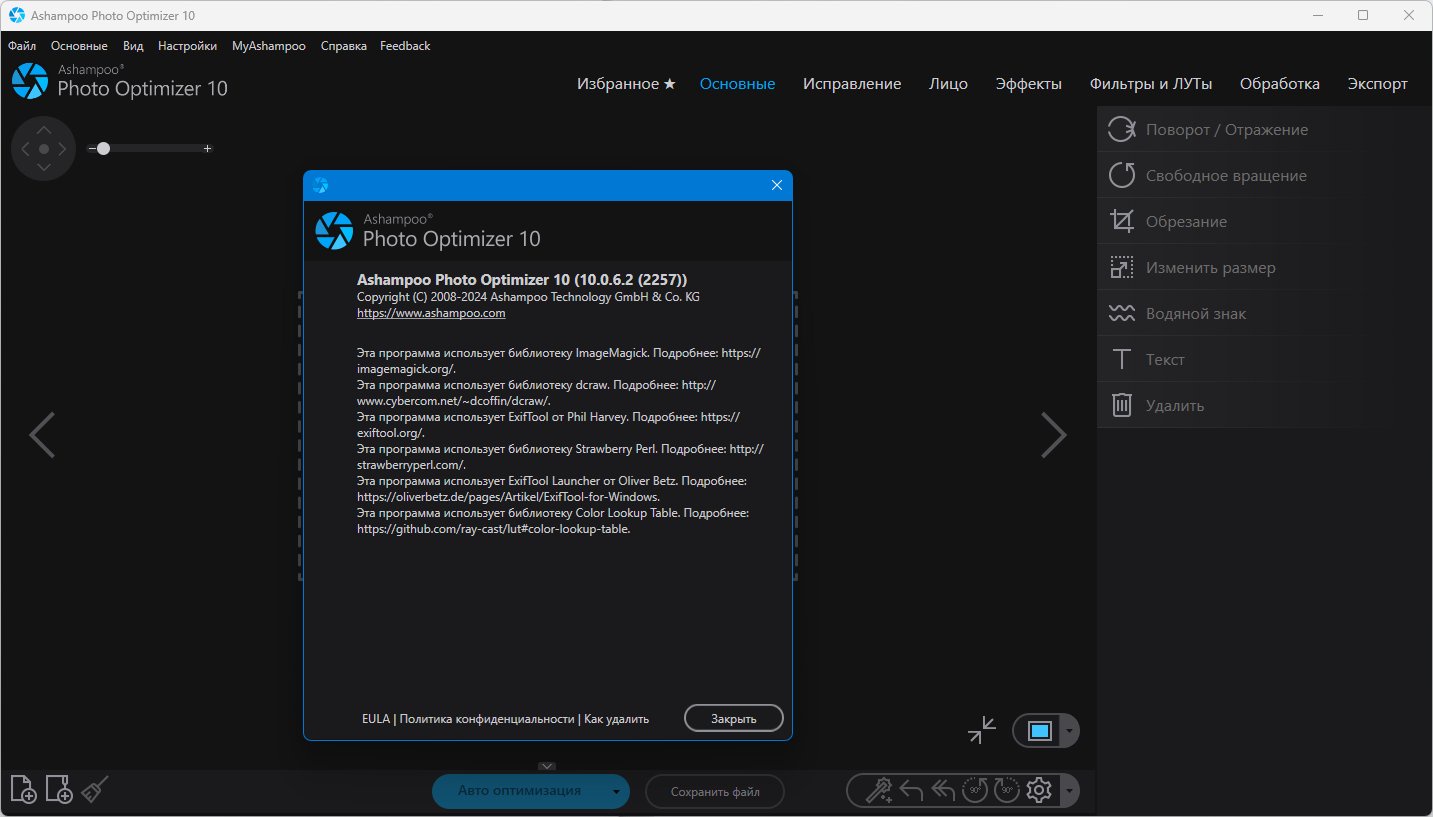
Task: Open the Feedback menu
Action: pos(405,46)
